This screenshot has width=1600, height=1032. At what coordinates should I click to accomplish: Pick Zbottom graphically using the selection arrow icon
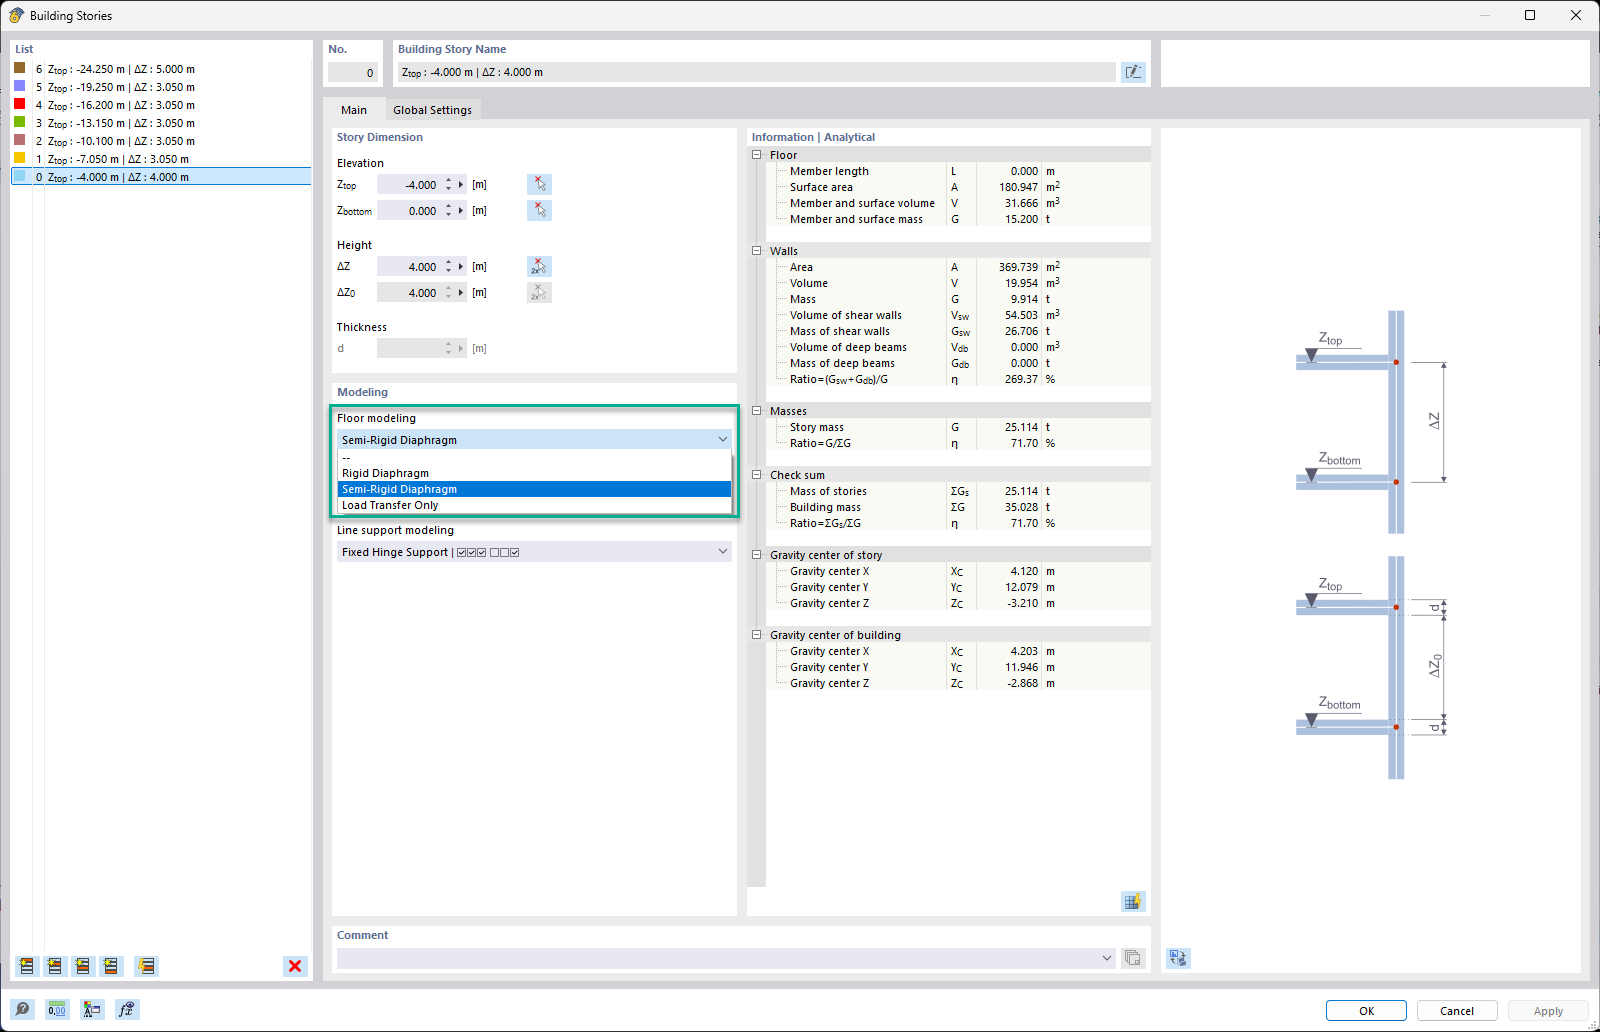(539, 210)
